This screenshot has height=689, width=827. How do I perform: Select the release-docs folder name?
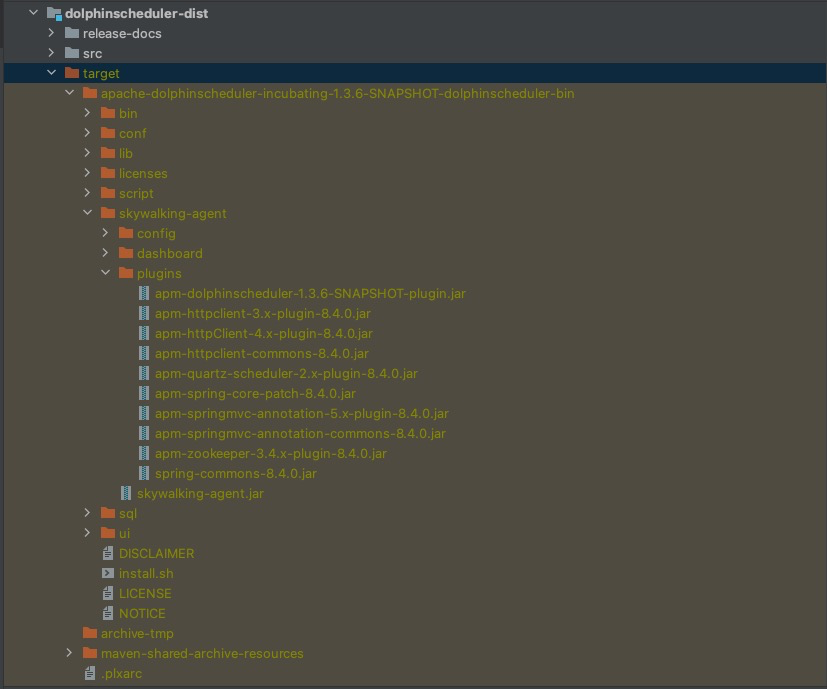coord(122,33)
